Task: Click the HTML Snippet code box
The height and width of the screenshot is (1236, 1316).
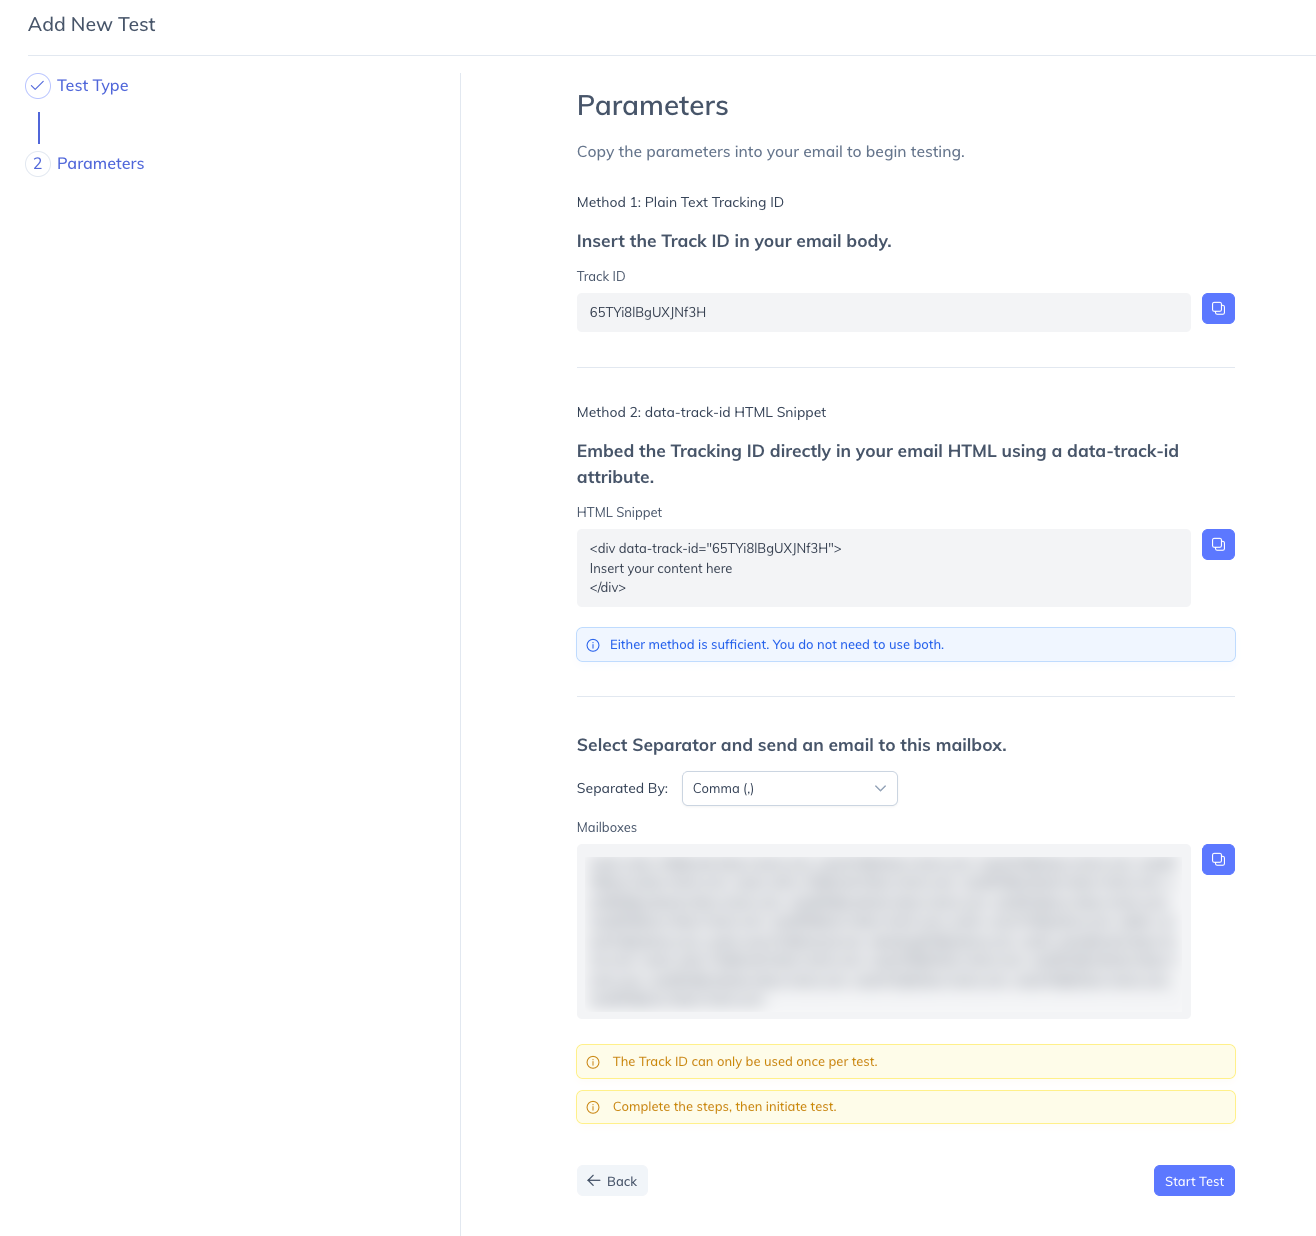Action: [x=884, y=568]
